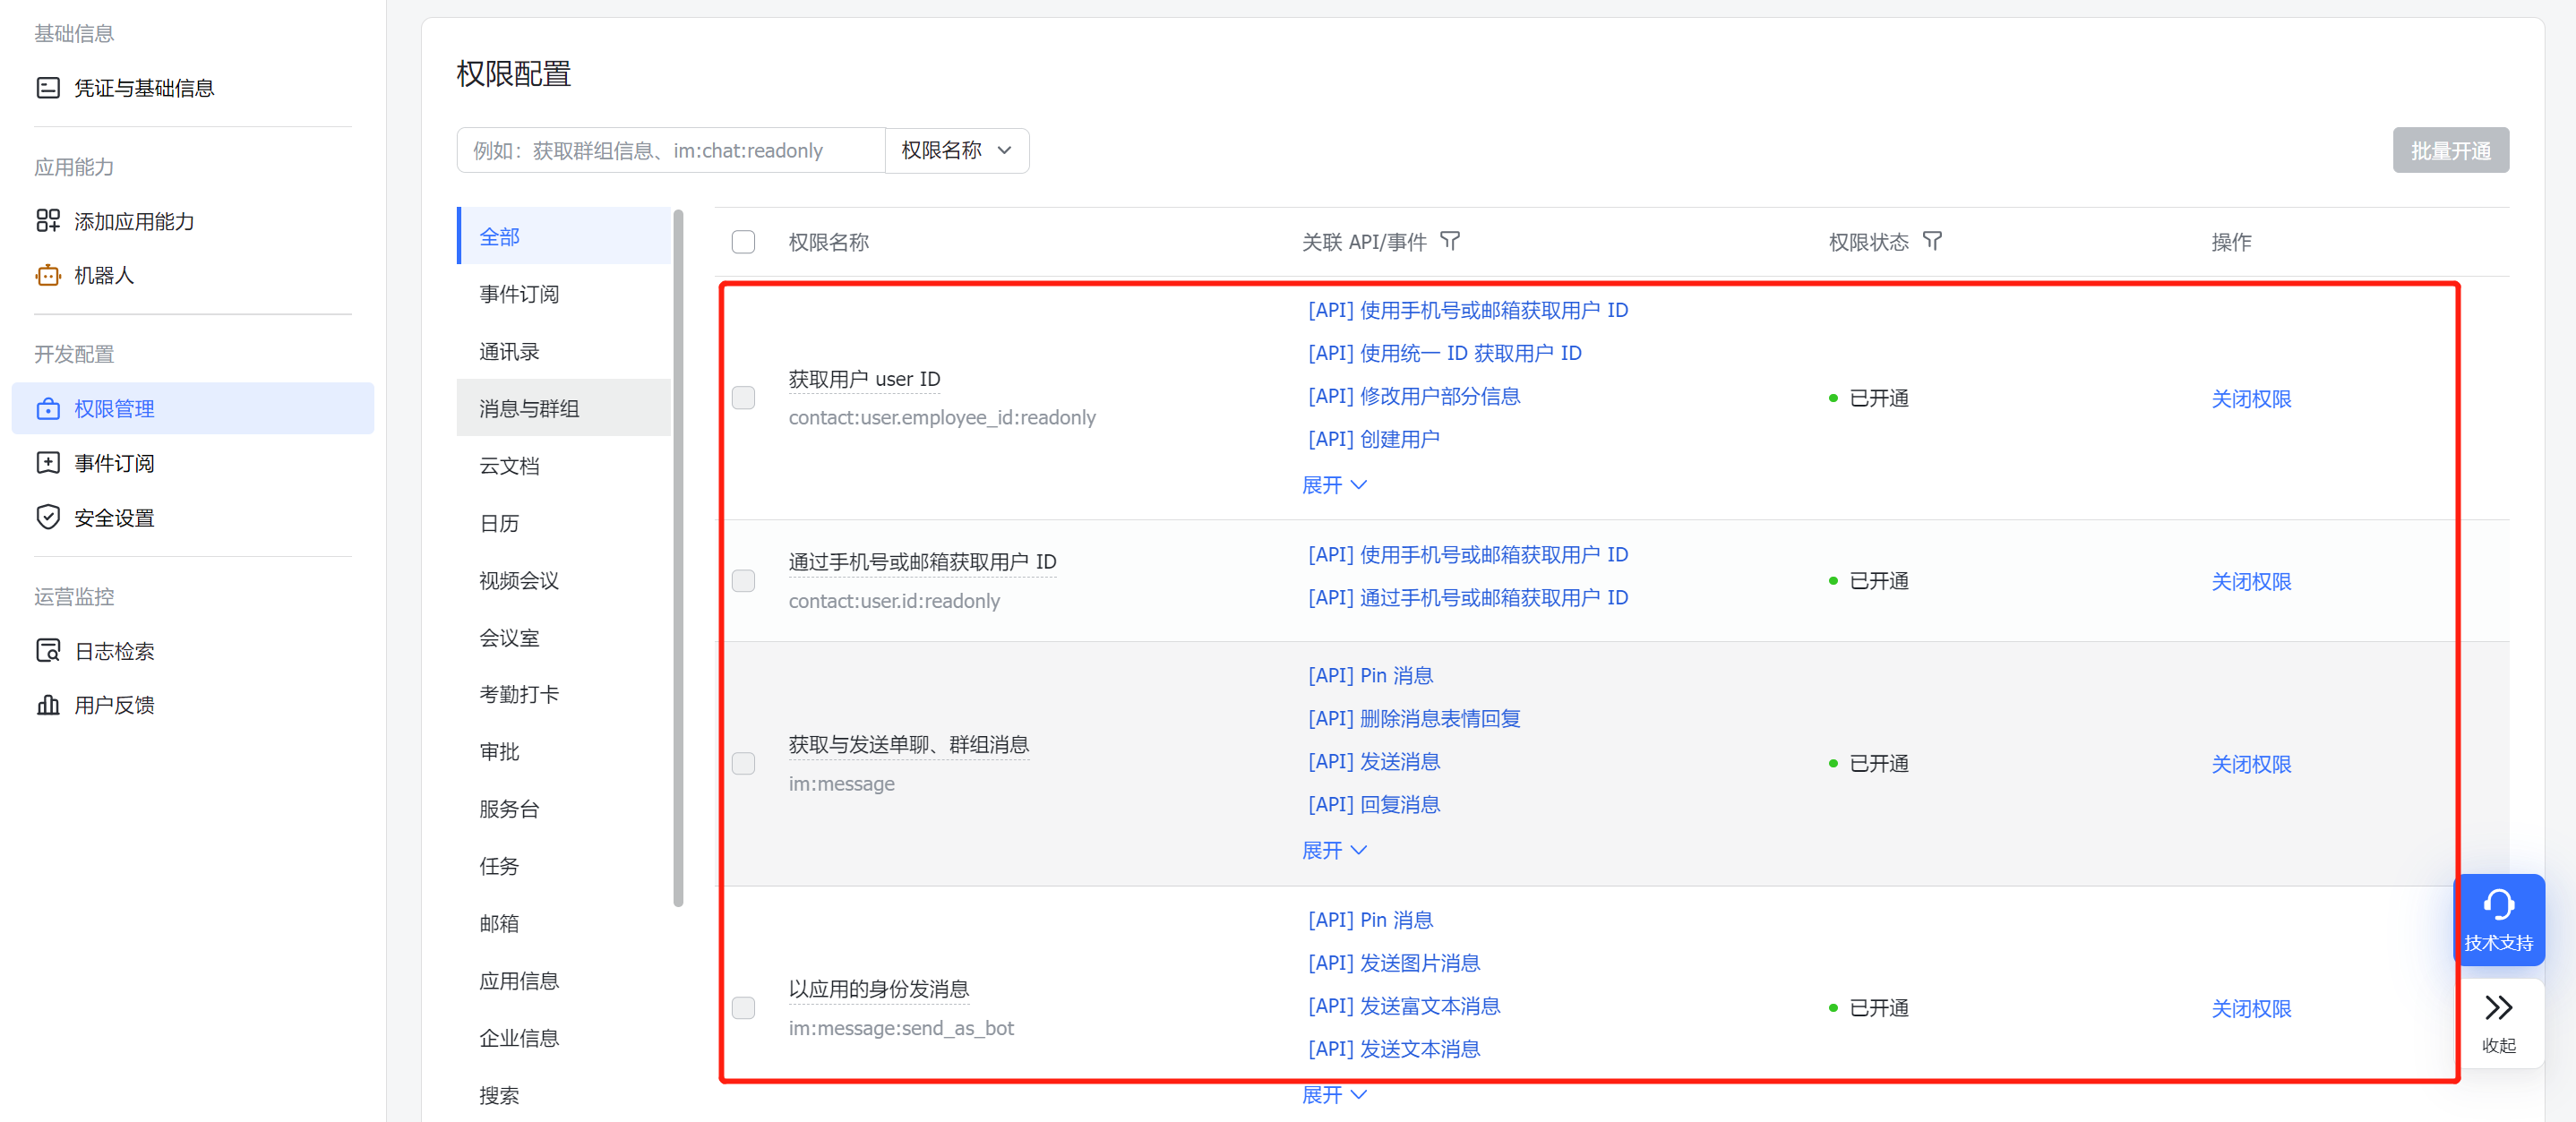
Task: Check the 获取用户 user ID permission checkbox
Action: coord(743,398)
